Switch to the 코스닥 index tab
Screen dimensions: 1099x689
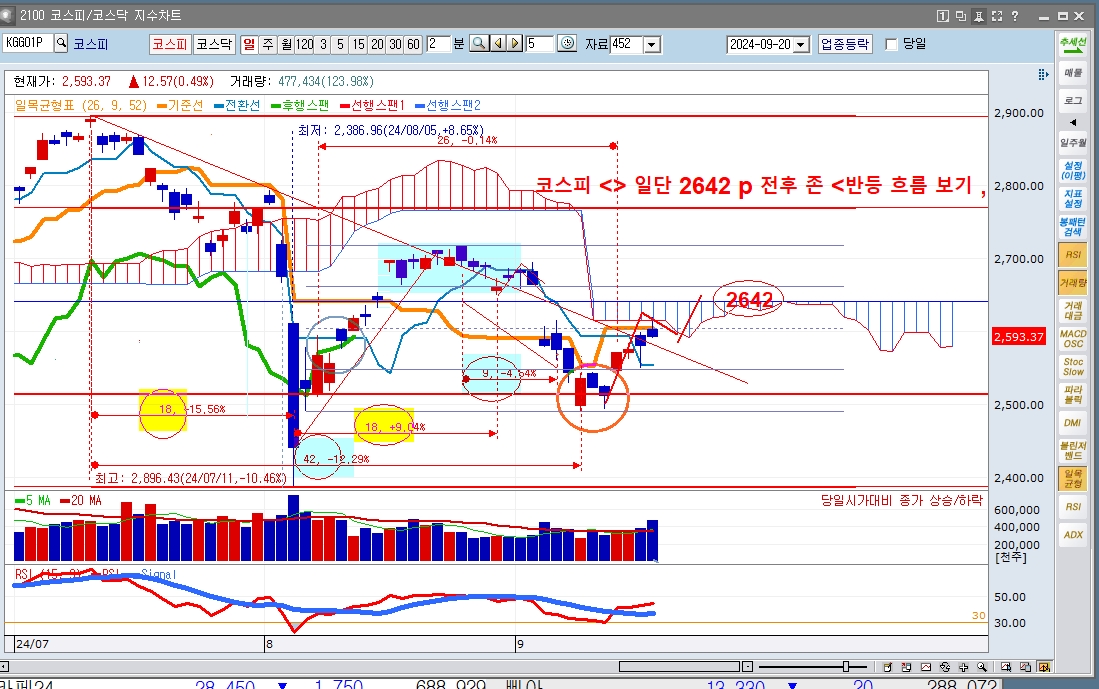214,44
